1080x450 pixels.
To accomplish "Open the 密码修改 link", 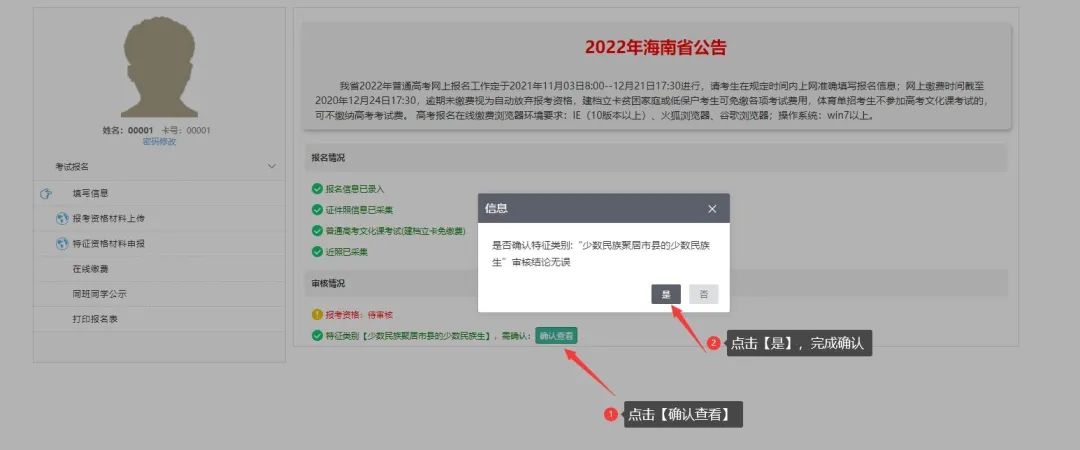I will pyautogui.click(x=159, y=141).
